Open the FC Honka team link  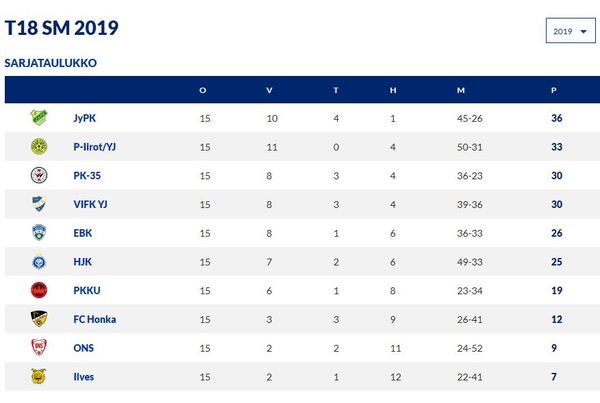[95, 319]
